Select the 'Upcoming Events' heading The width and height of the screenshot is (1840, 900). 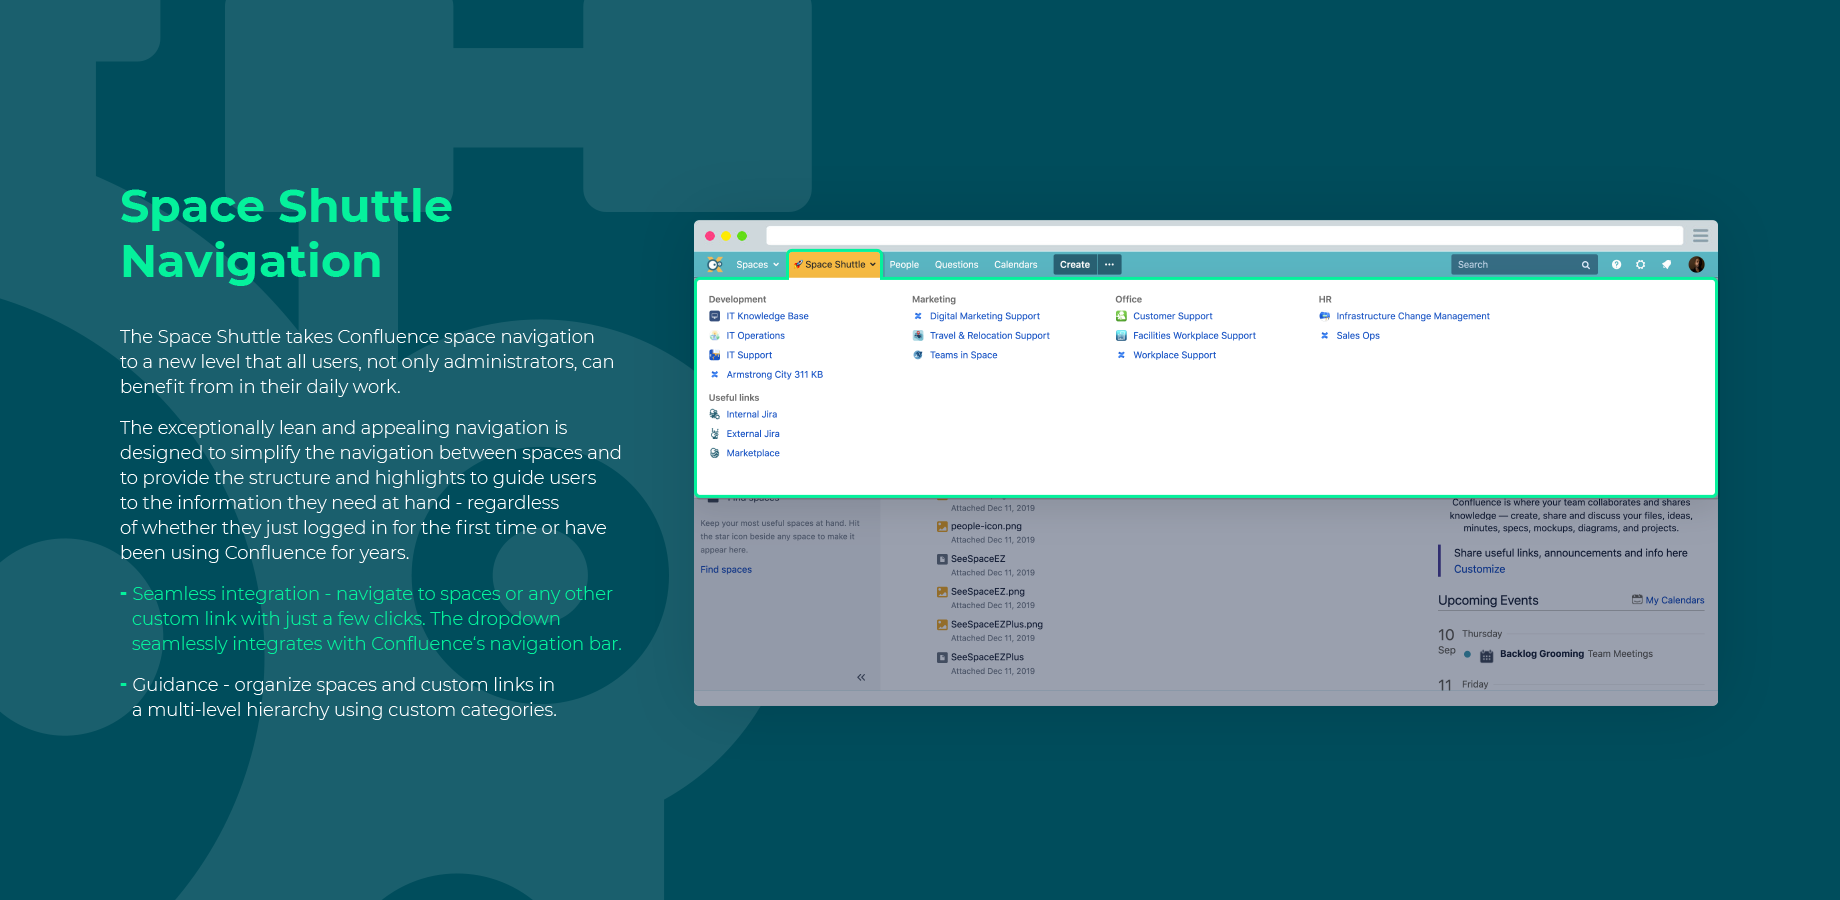click(x=1488, y=601)
